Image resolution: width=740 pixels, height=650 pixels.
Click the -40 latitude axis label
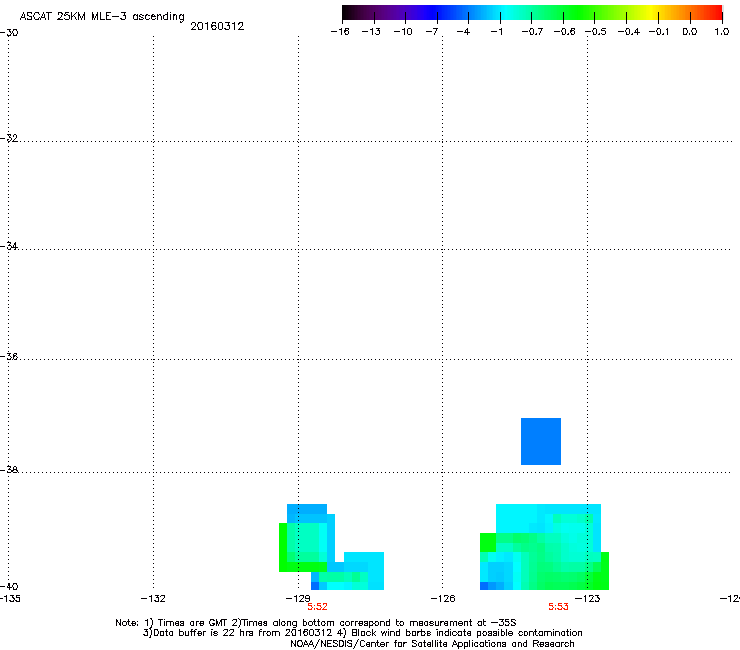(x=9, y=586)
